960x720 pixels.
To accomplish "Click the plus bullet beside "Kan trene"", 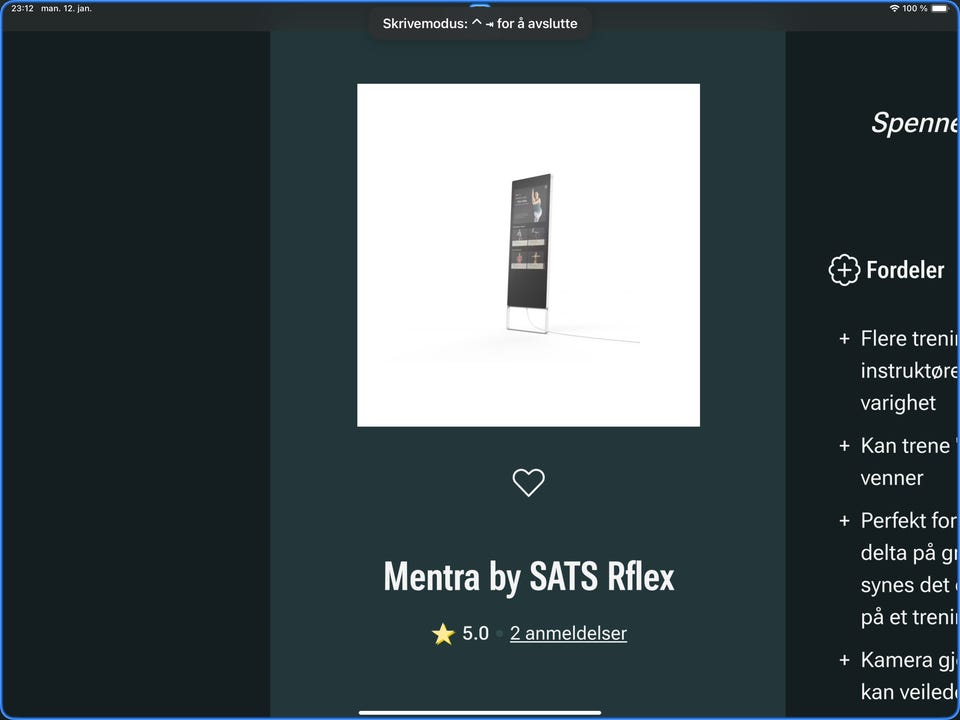I will click(x=844, y=446).
